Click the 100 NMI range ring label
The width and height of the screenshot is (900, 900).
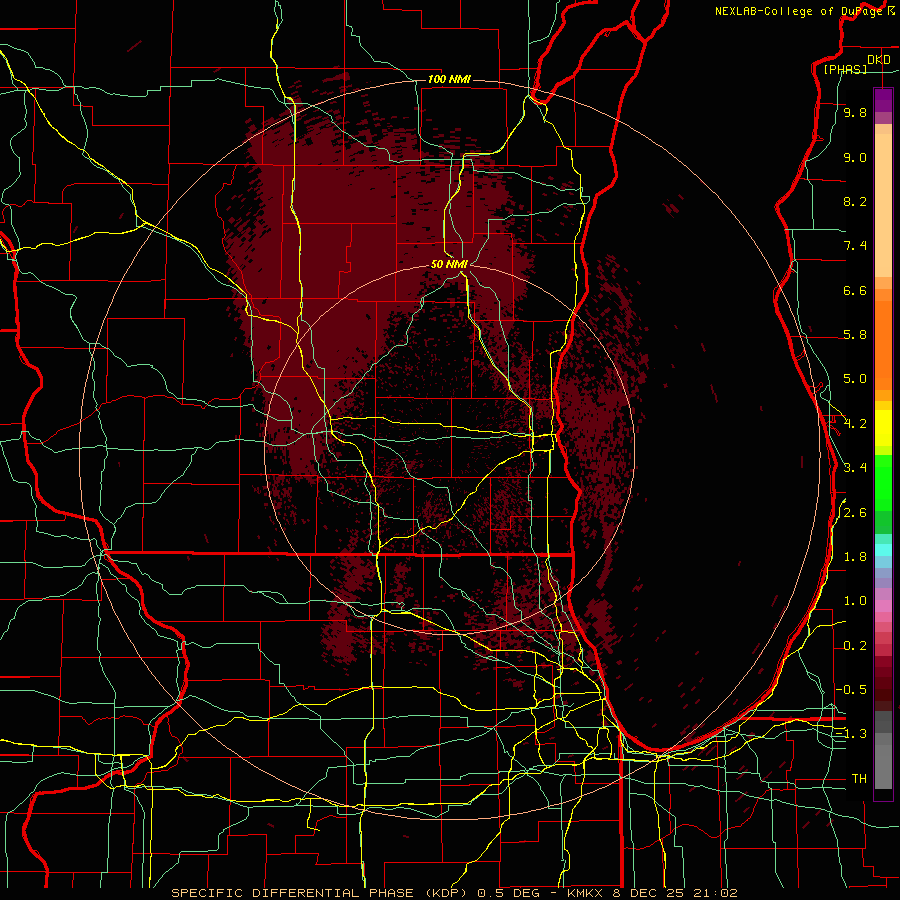449,79
